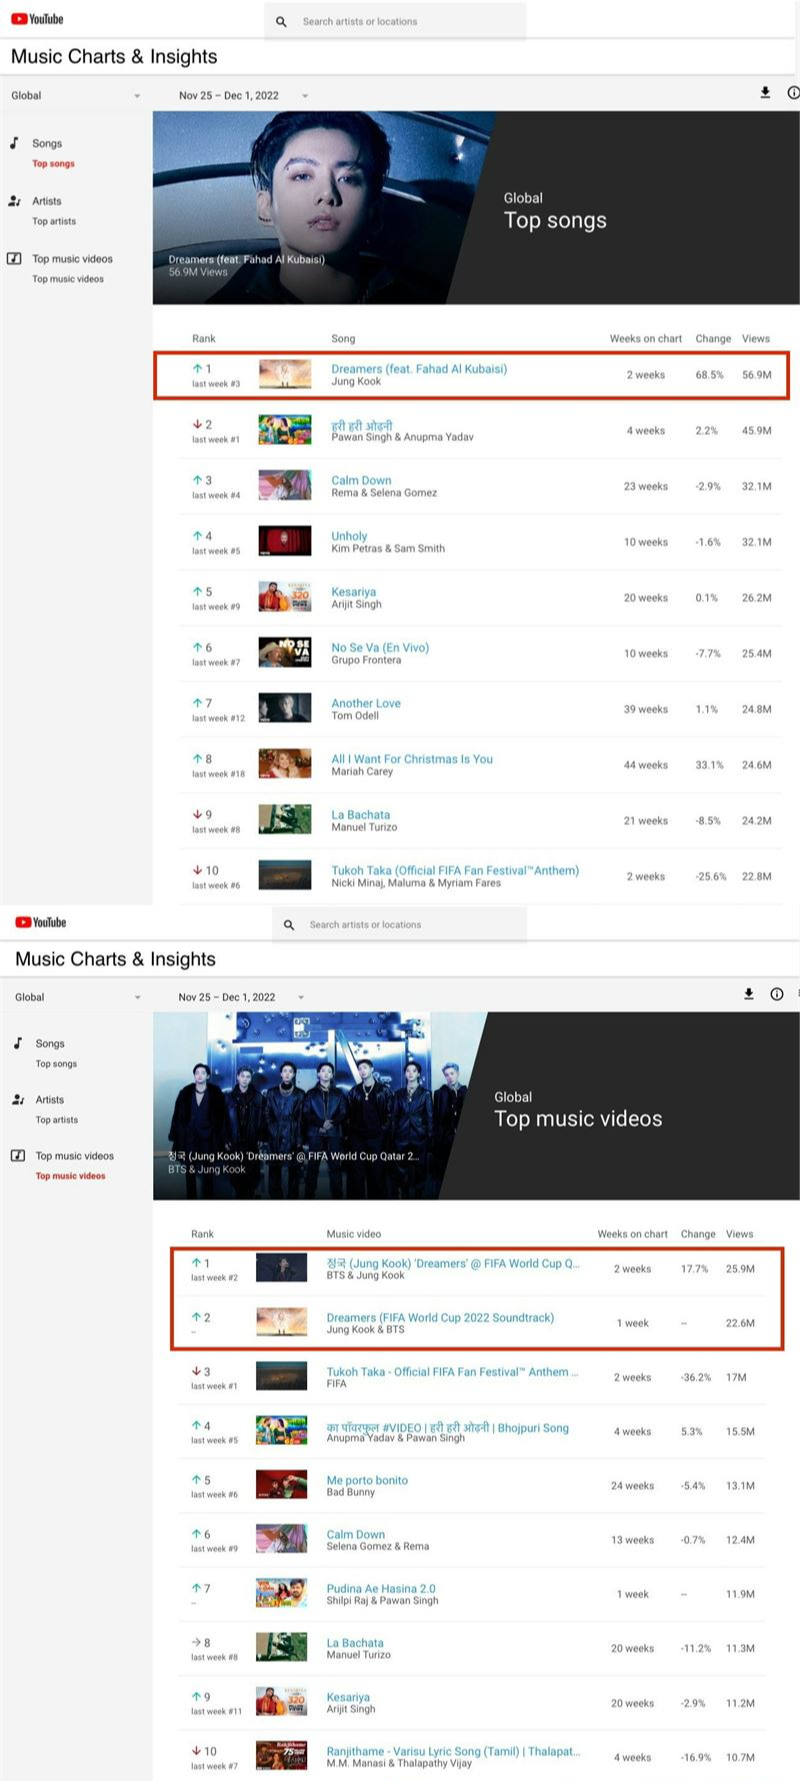Click '39 weeks' cell for Another Love
This screenshot has height=1781, width=800.
pyautogui.click(x=646, y=709)
